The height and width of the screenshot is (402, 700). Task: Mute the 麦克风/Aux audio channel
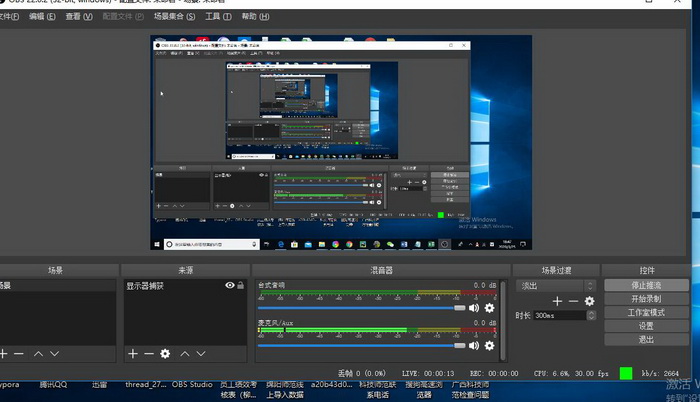[x=474, y=345]
